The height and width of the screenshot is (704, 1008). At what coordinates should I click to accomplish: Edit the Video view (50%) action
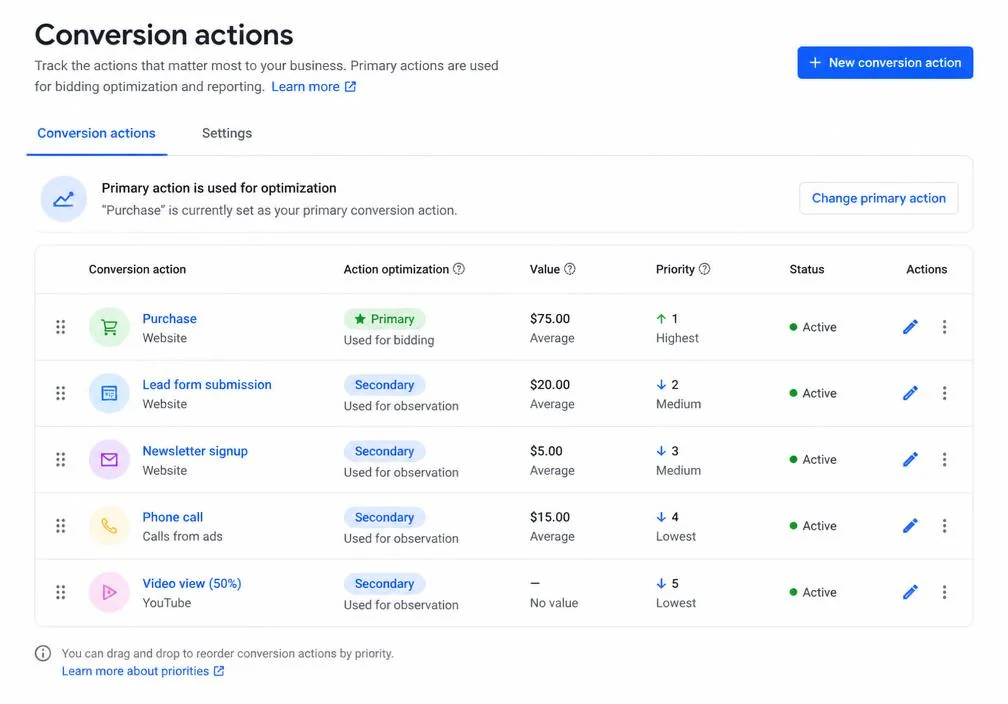[x=910, y=592]
